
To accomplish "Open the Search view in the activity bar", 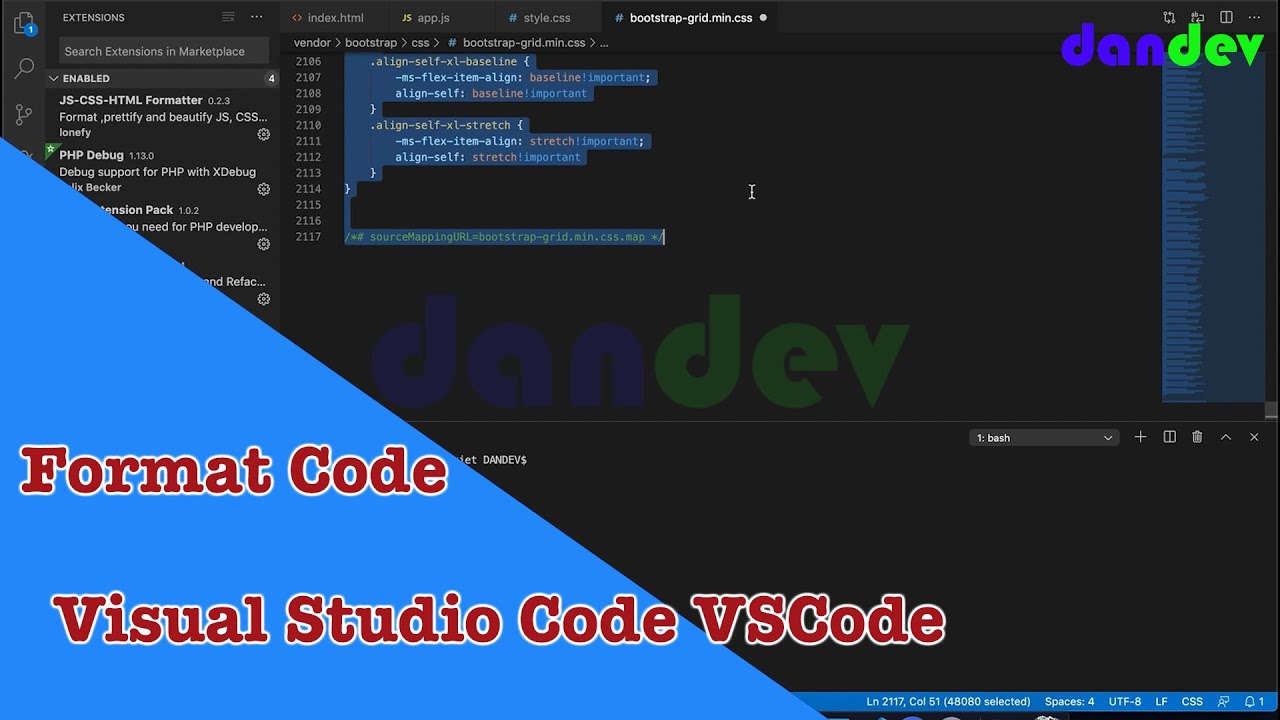I will (24, 68).
